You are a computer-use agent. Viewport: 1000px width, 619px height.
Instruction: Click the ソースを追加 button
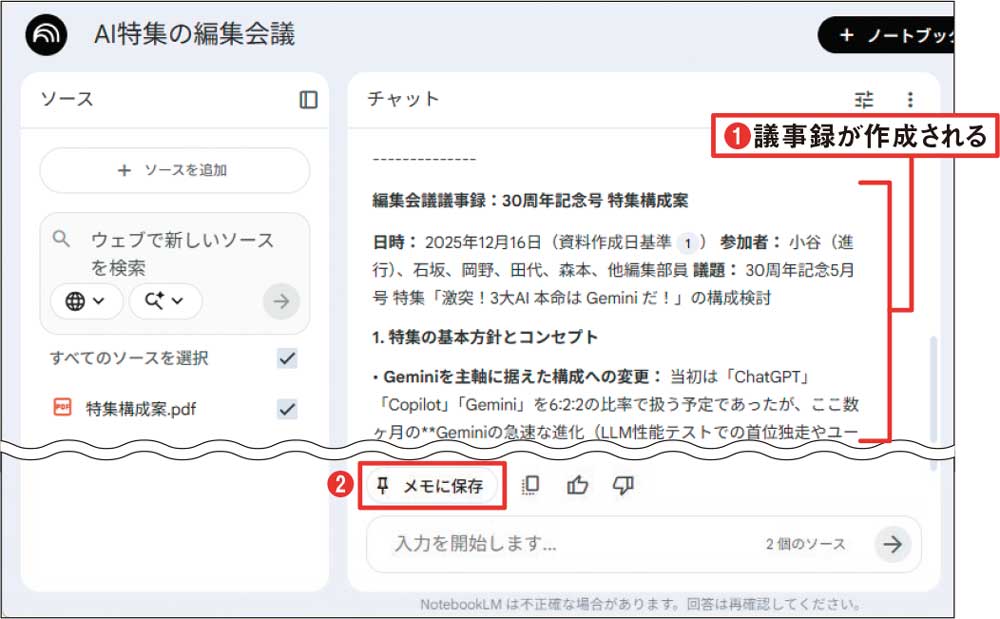pos(175,170)
